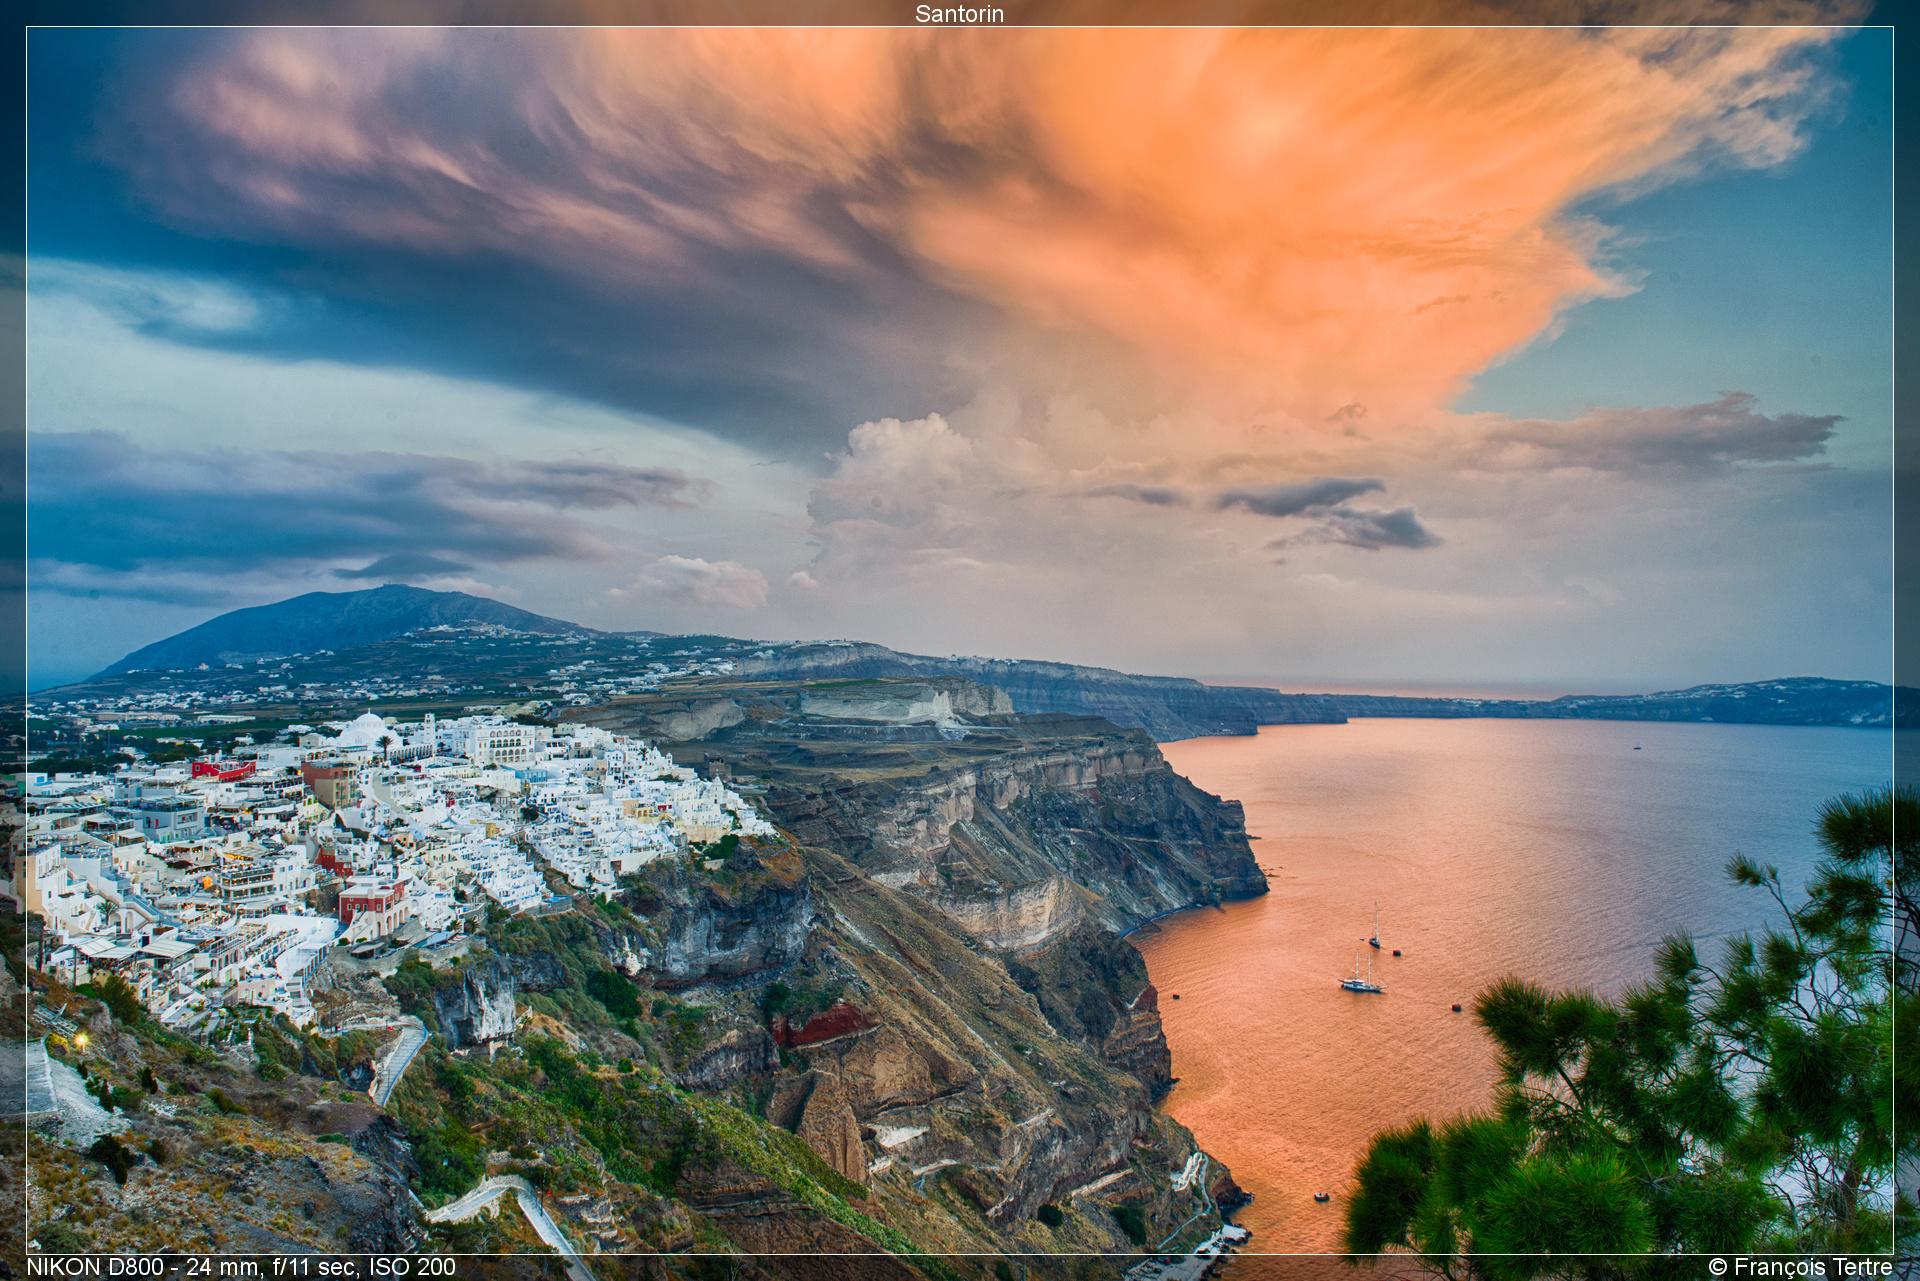Click the 'Santorin' title text
The image size is (1920, 1281).
959,14
